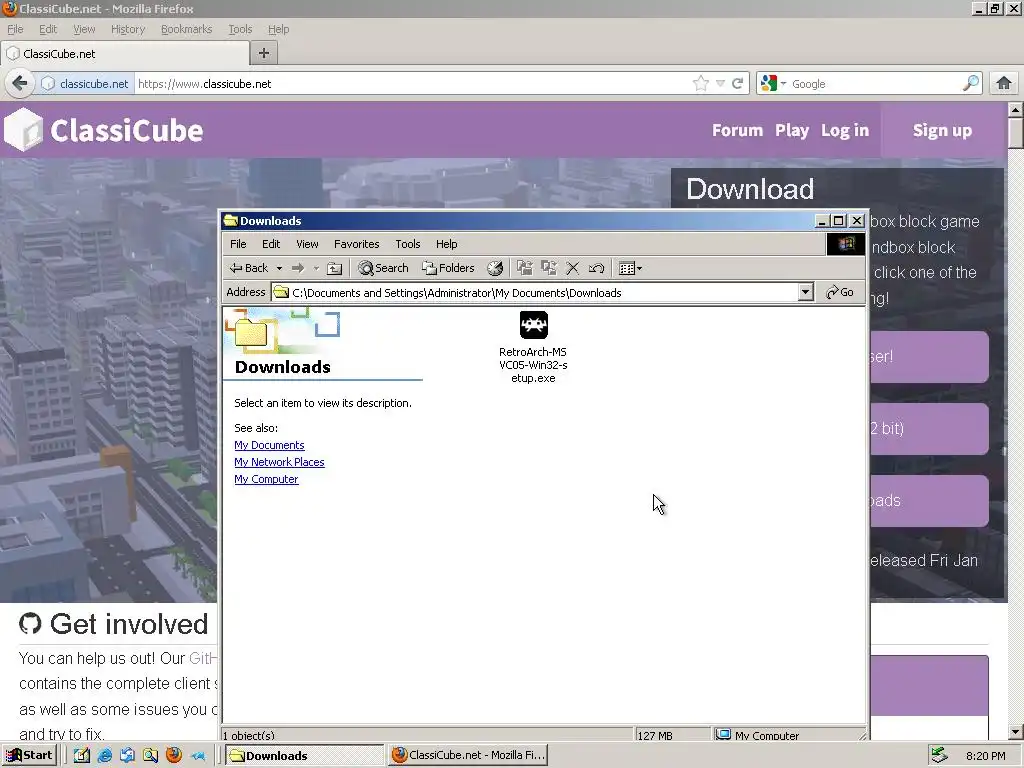Click the Explorer address path field
Image resolution: width=1024 pixels, height=768 pixels.
tap(536, 292)
